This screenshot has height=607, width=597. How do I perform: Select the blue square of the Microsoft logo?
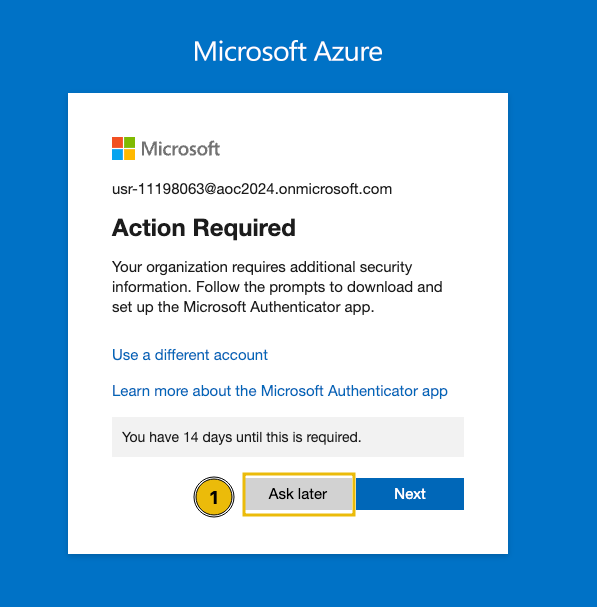coord(117,154)
